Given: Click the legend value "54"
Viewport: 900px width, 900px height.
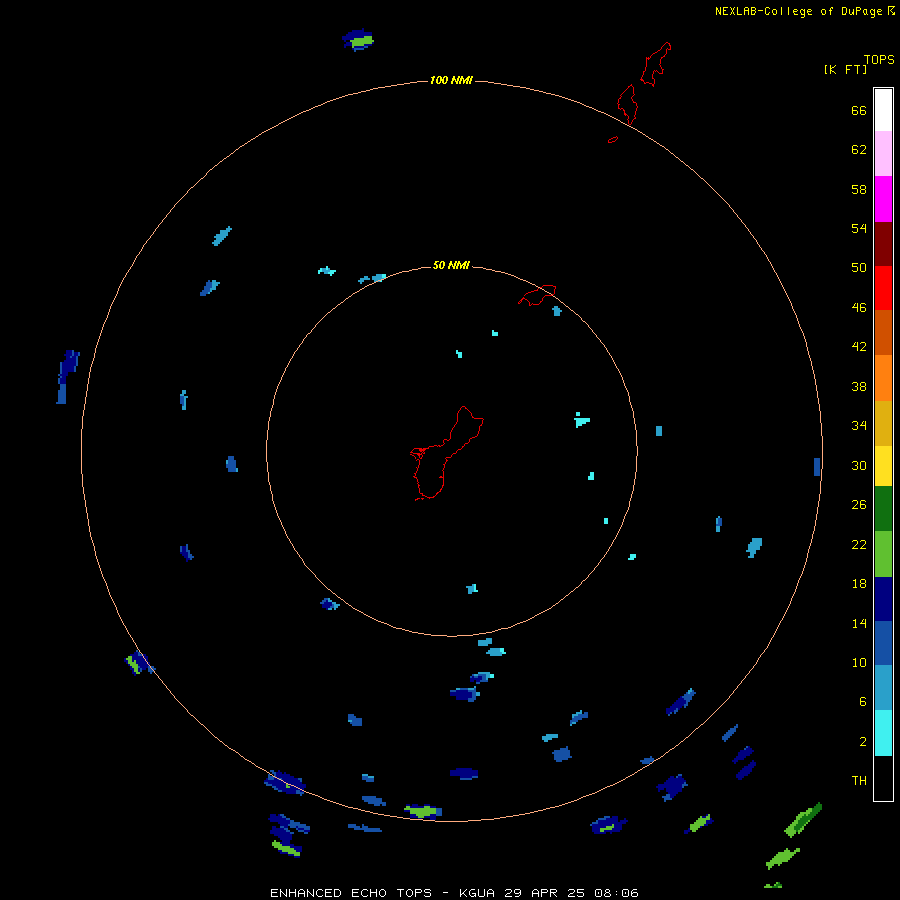Looking at the screenshot, I should point(859,228).
